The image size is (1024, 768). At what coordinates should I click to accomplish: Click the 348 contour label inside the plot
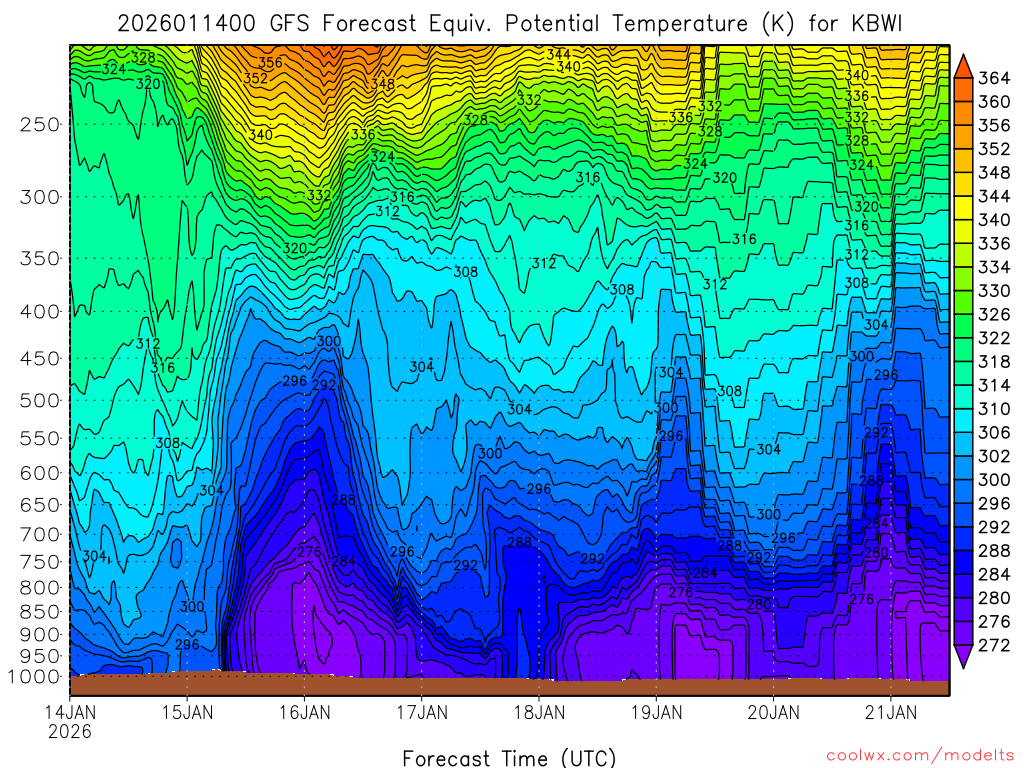coord(383,84)
